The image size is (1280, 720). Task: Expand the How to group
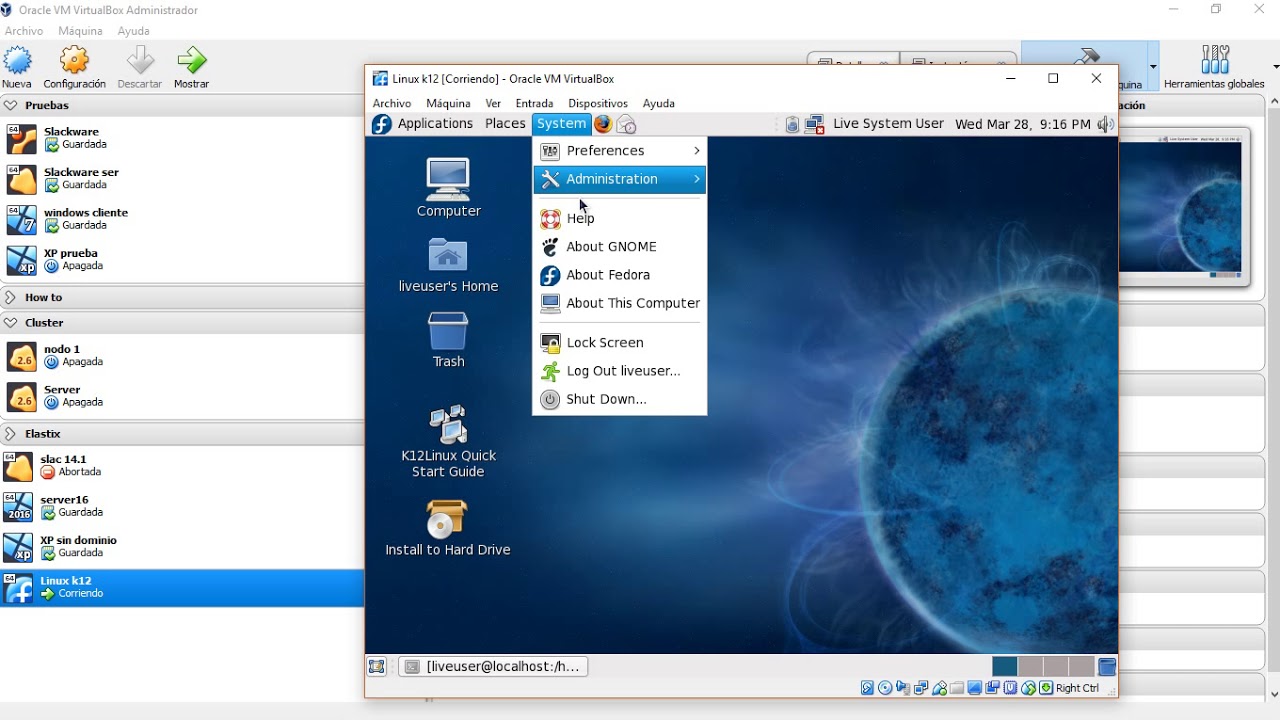(x=10, y=297)
